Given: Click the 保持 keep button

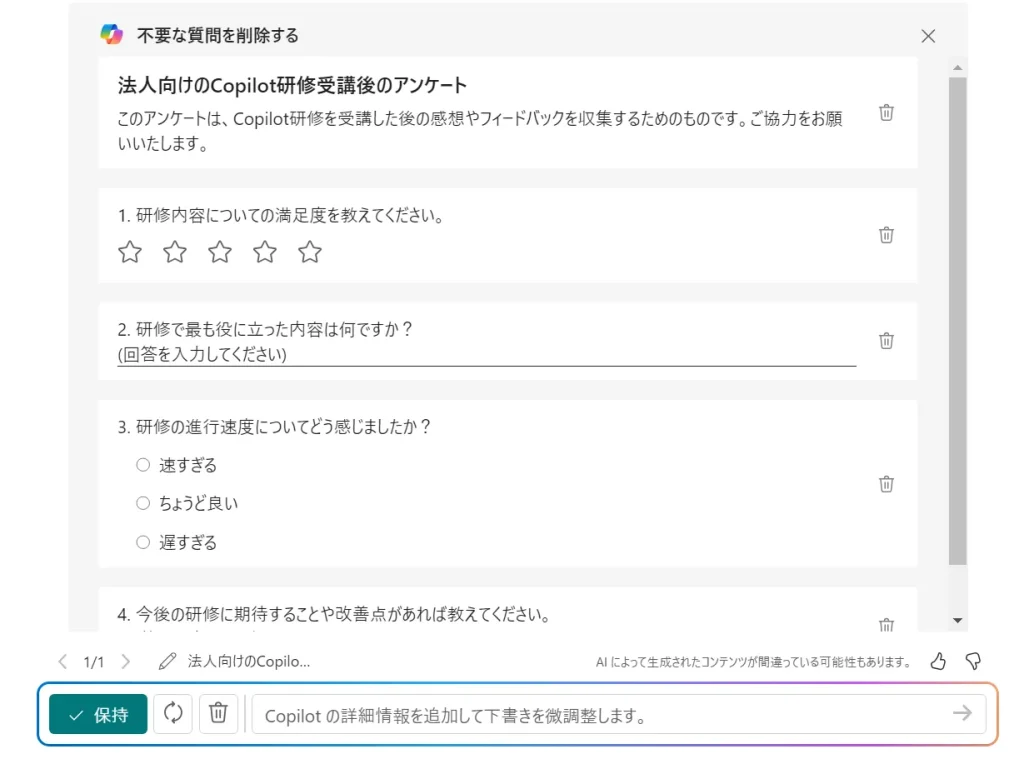Looking at the screenshot, I should coord(98,714).
